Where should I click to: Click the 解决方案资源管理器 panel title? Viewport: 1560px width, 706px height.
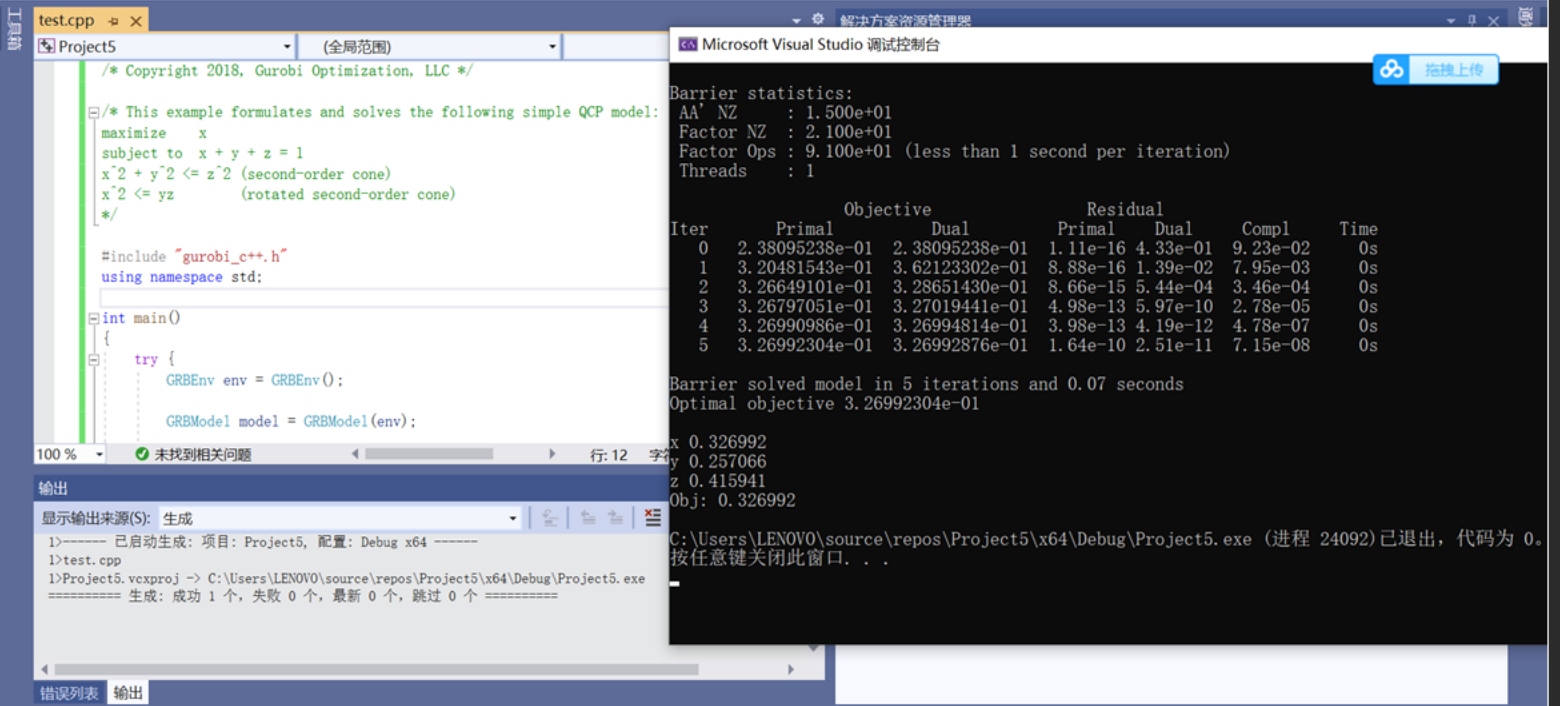[906, 21]
